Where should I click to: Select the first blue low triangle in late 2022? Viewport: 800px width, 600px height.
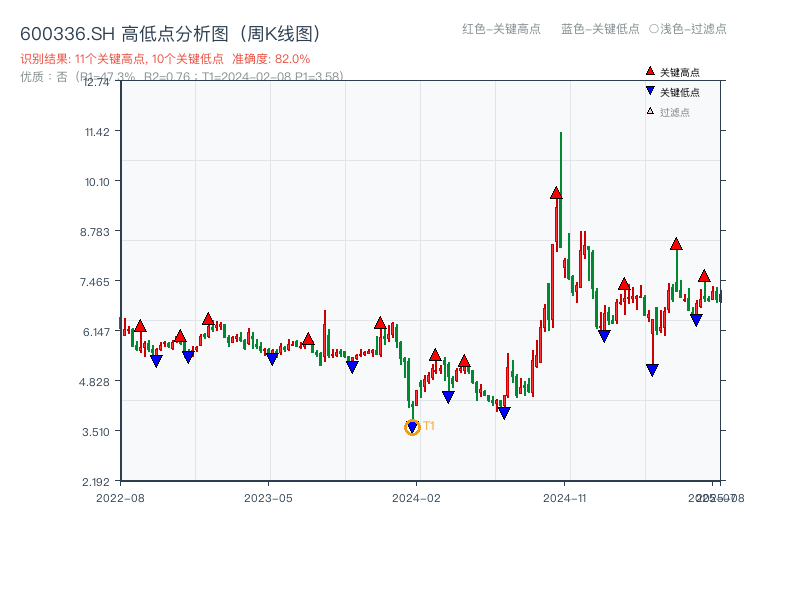[156, 361]
